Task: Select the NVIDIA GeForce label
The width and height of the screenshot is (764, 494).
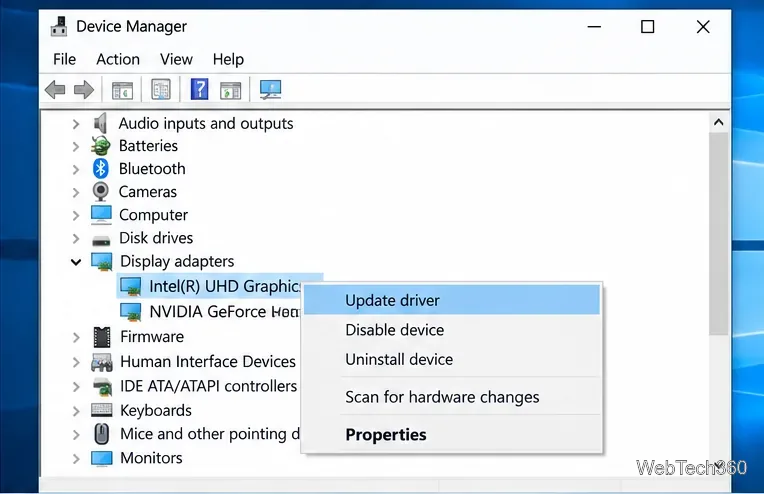Action: (x=224, y=312)
